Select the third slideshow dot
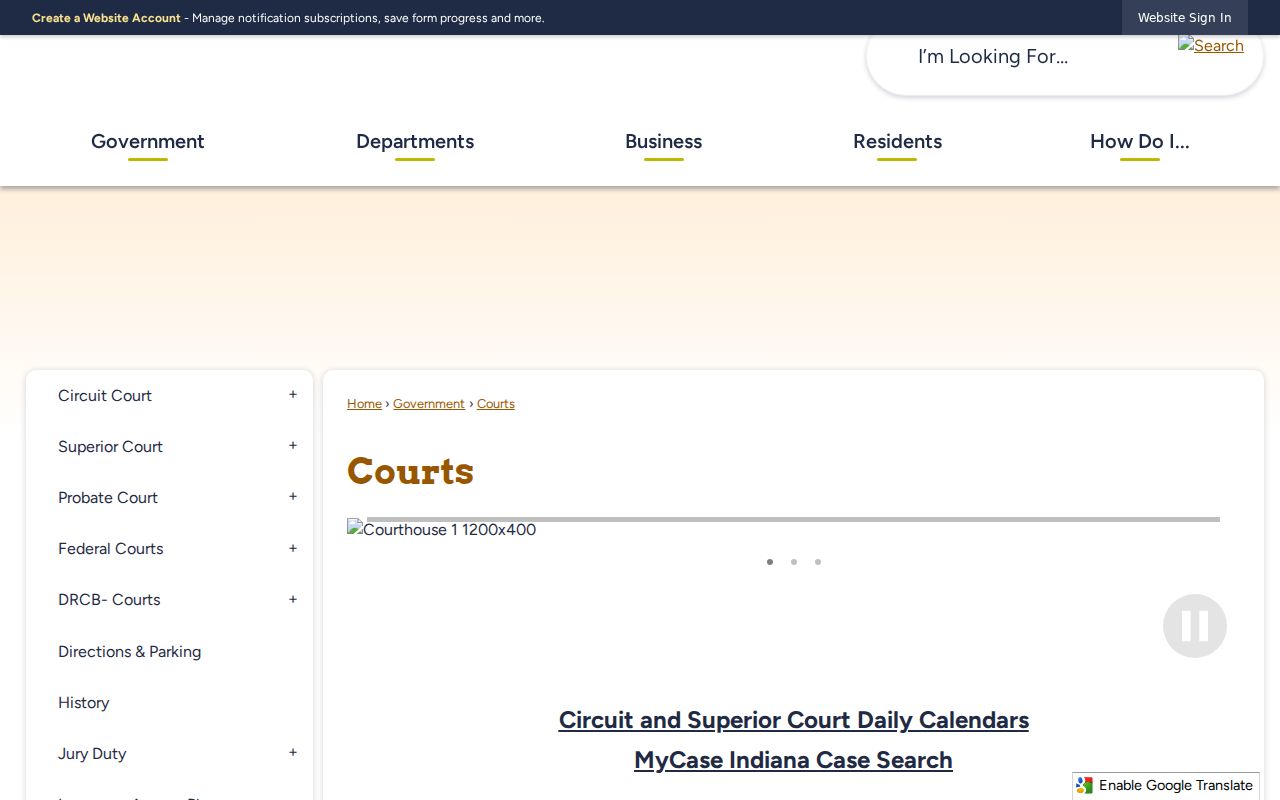The height and width of the screenshot is (800, 1280). (818, 562)
